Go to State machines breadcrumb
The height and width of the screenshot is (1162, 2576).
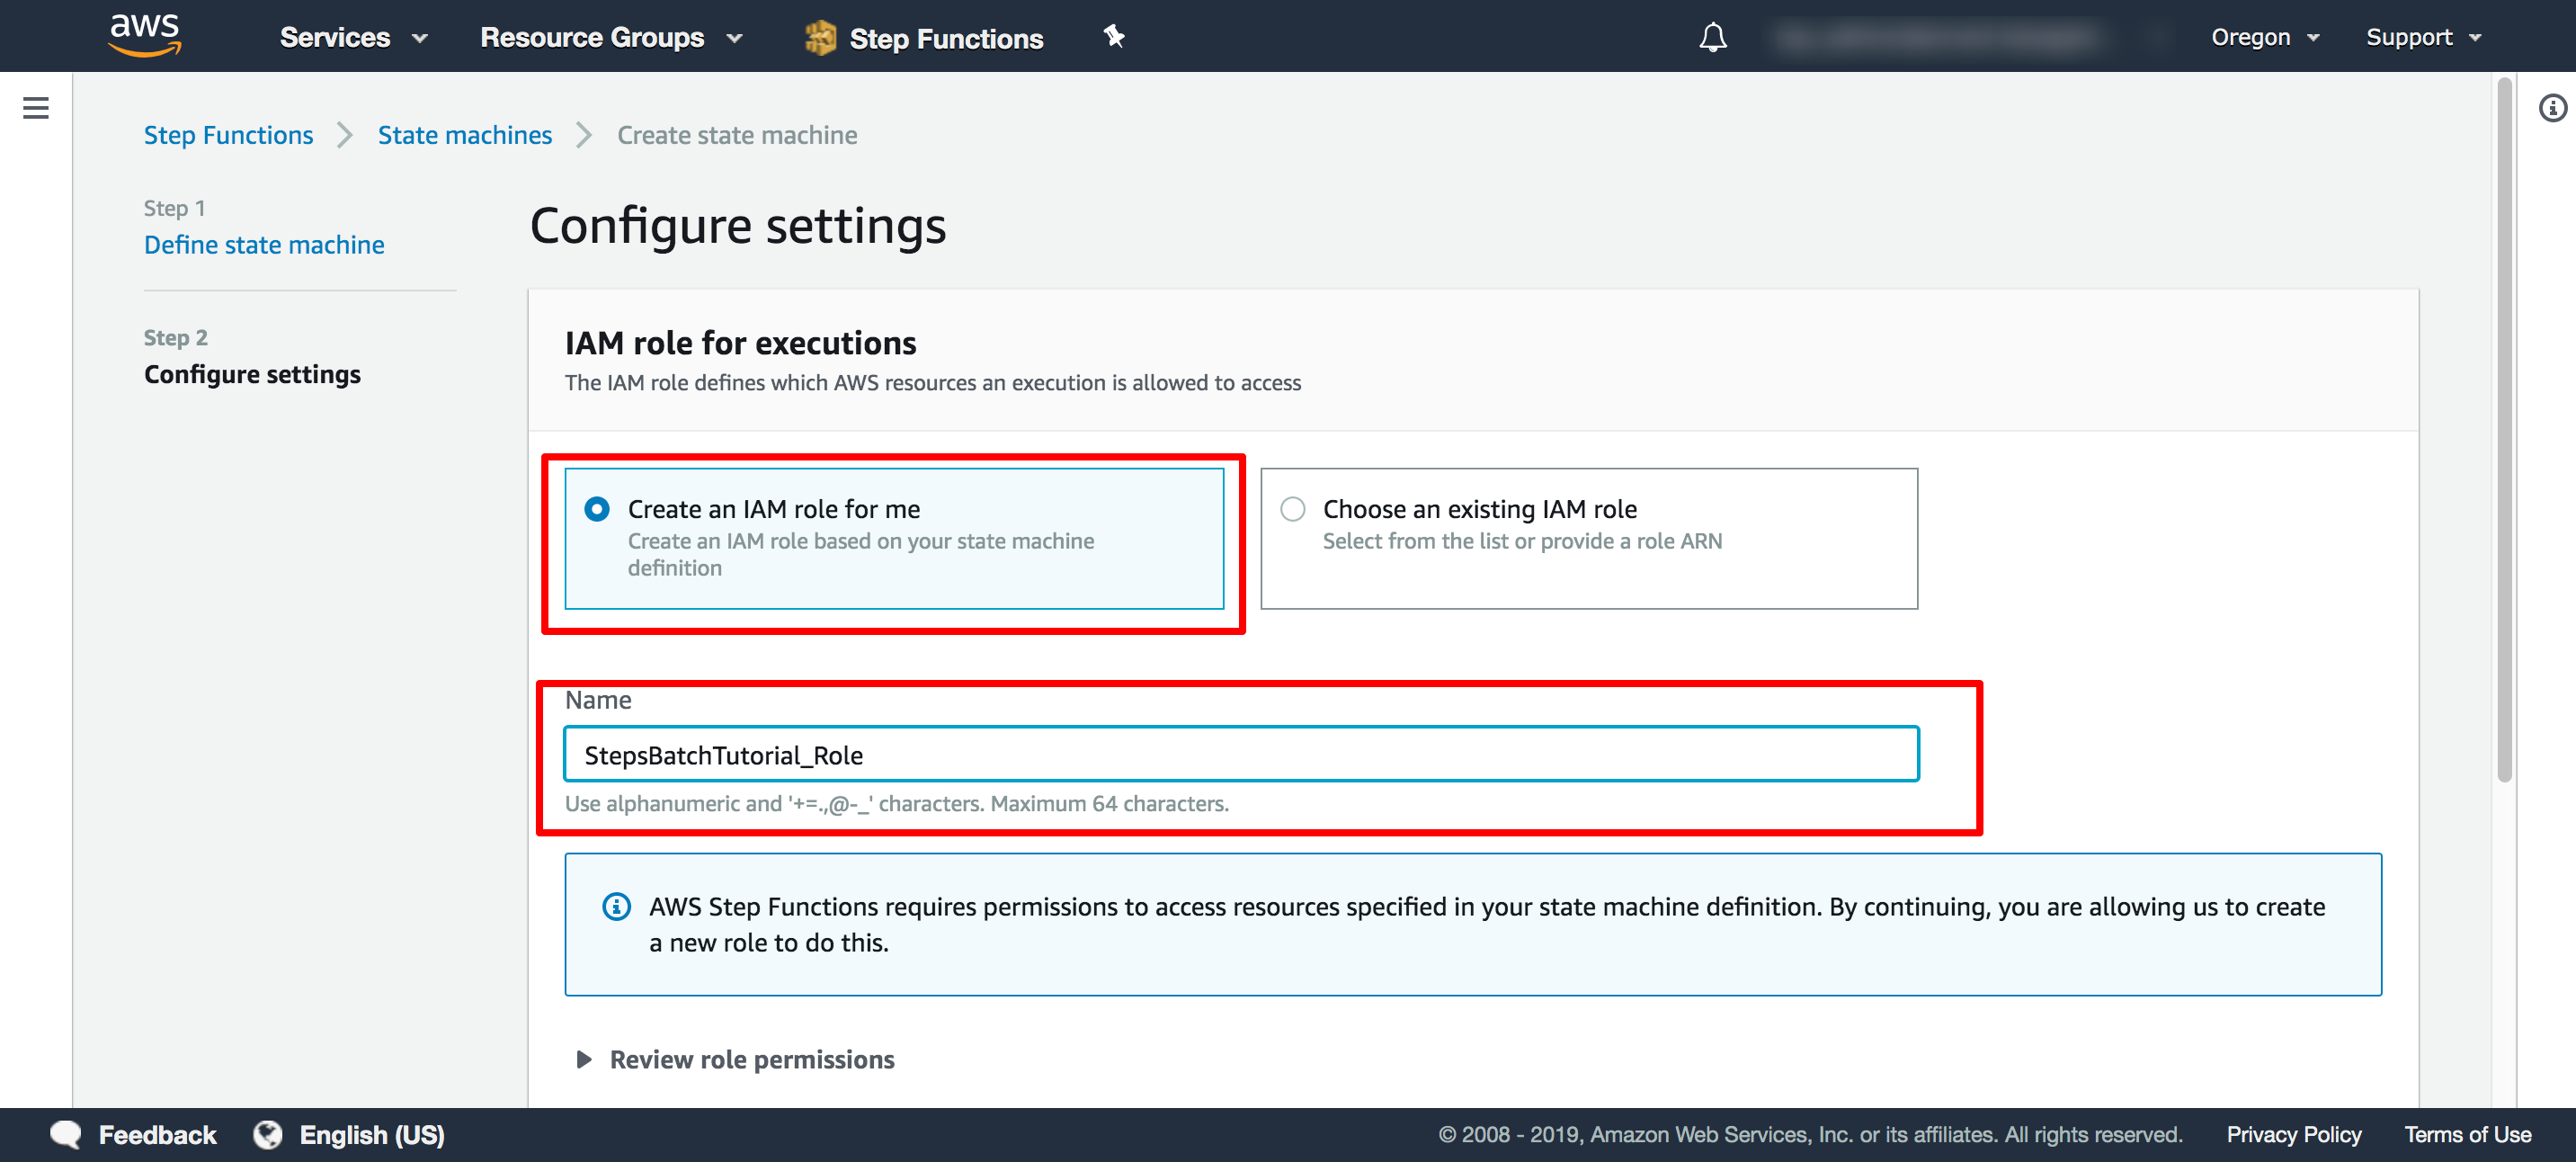click(x=465, y=135)
